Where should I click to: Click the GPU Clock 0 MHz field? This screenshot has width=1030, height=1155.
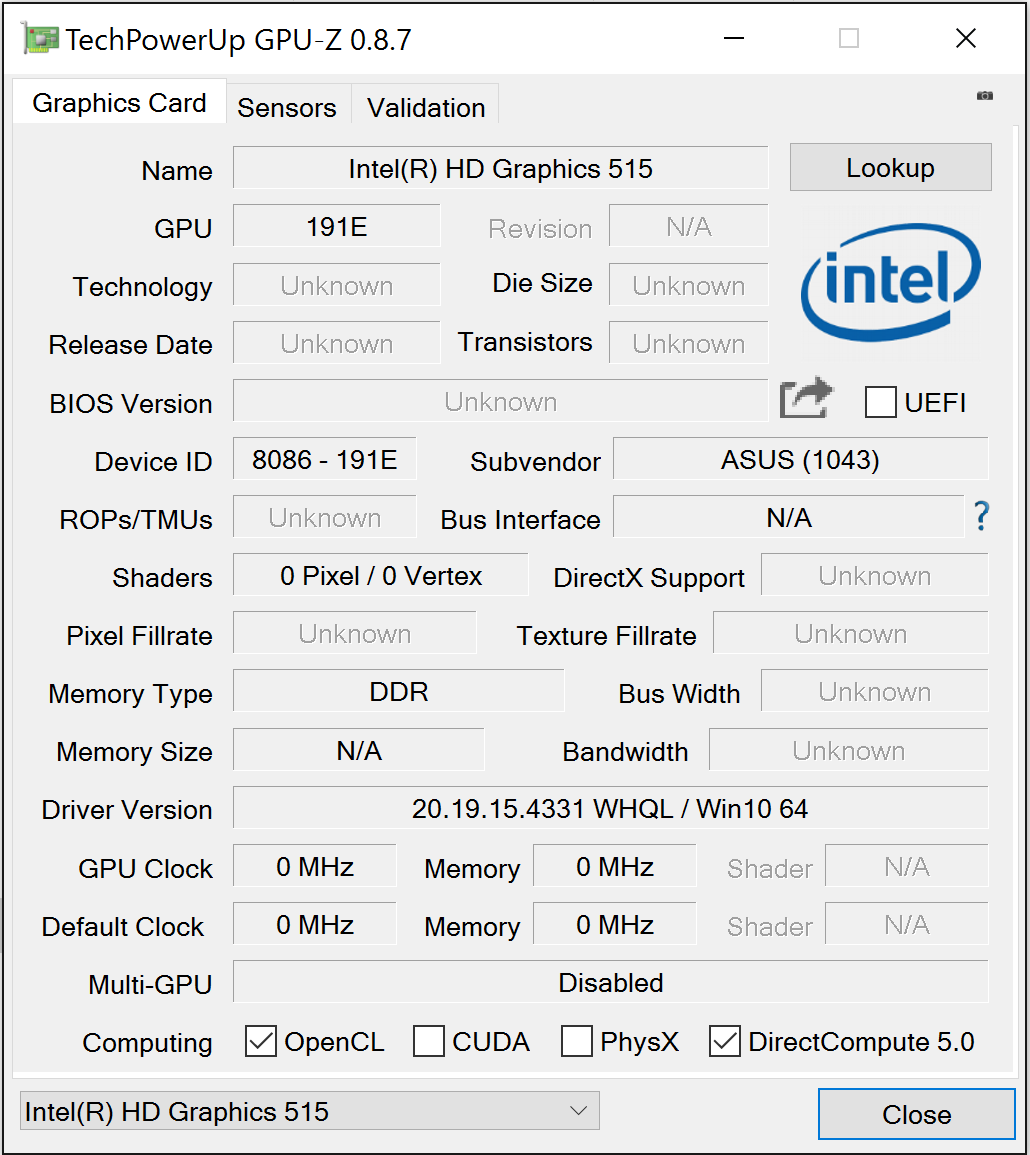tap(315, 866)
